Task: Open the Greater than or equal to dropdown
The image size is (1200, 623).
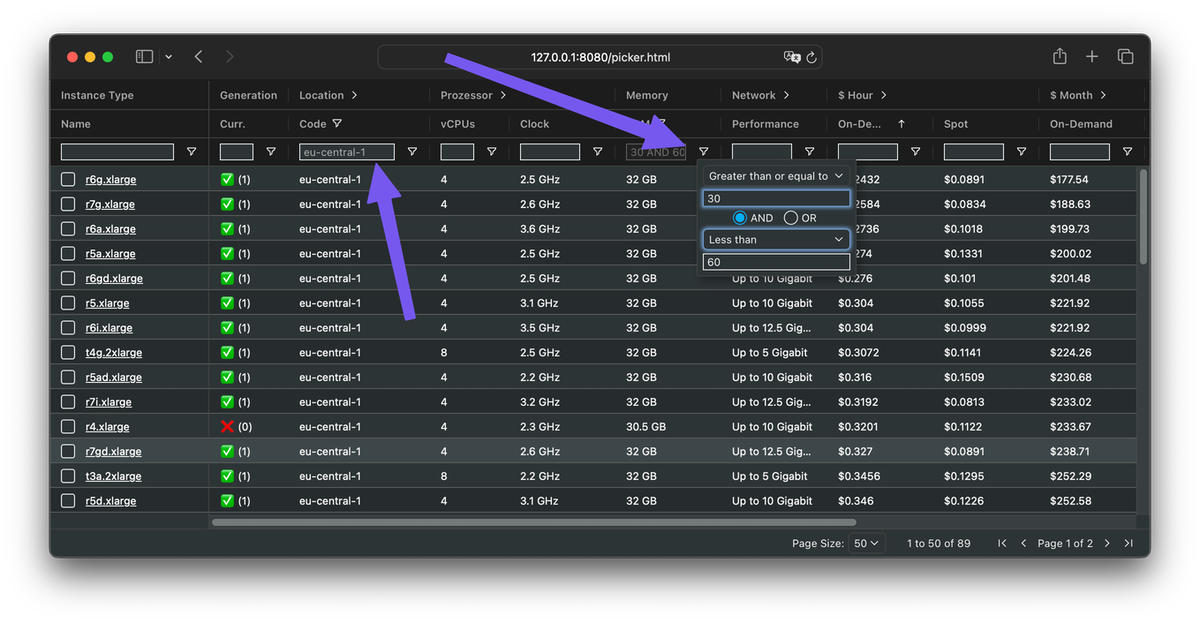Action: (776, 174)
